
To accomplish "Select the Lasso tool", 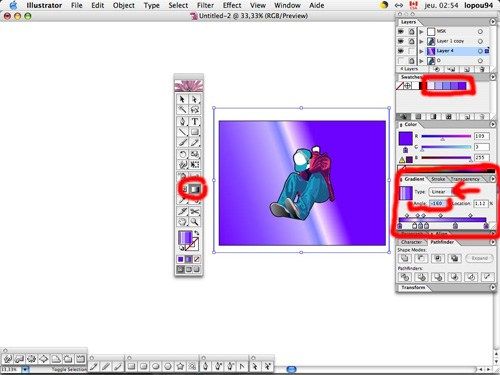I will click(x=195, y=110).
